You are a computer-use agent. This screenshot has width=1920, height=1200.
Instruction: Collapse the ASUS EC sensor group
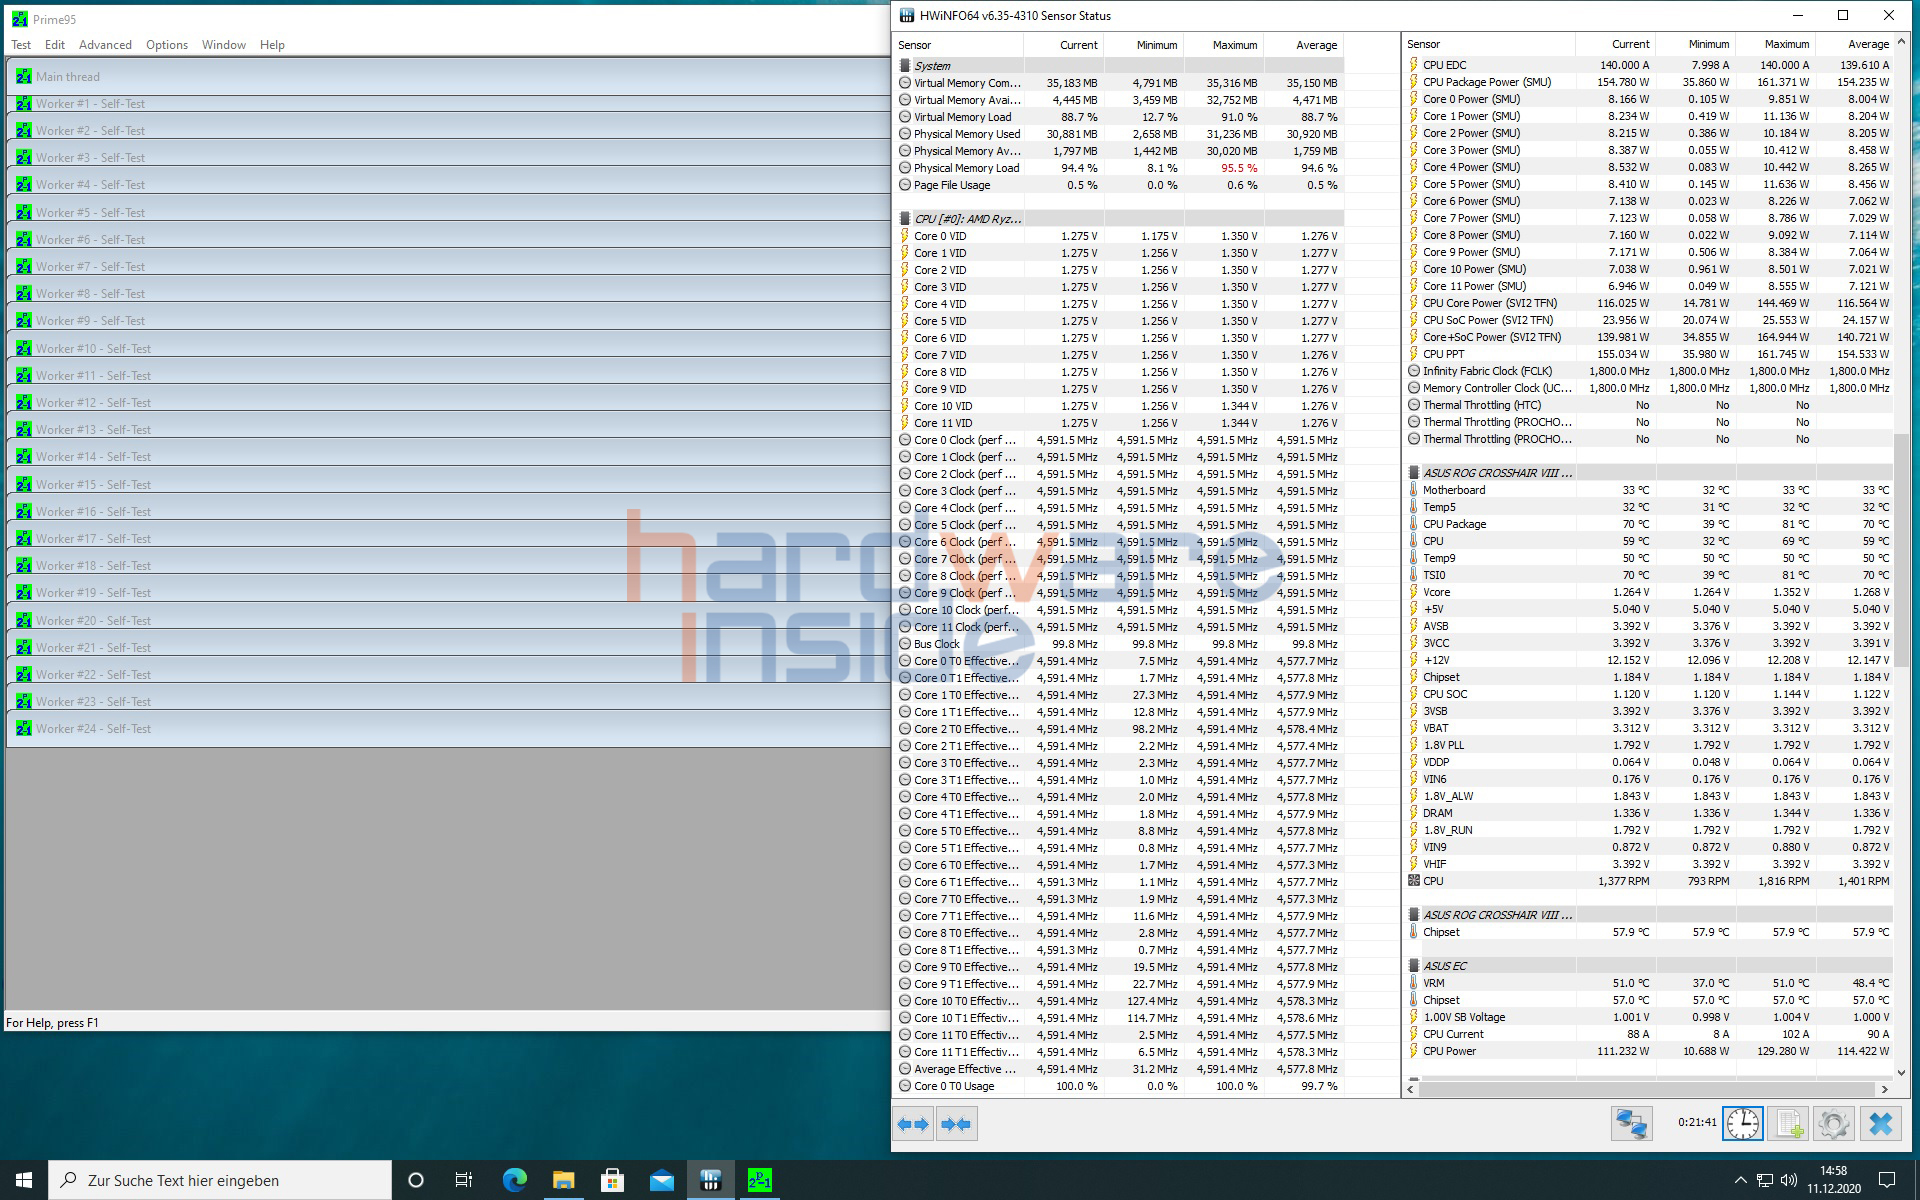click(x=1414, y=966)
